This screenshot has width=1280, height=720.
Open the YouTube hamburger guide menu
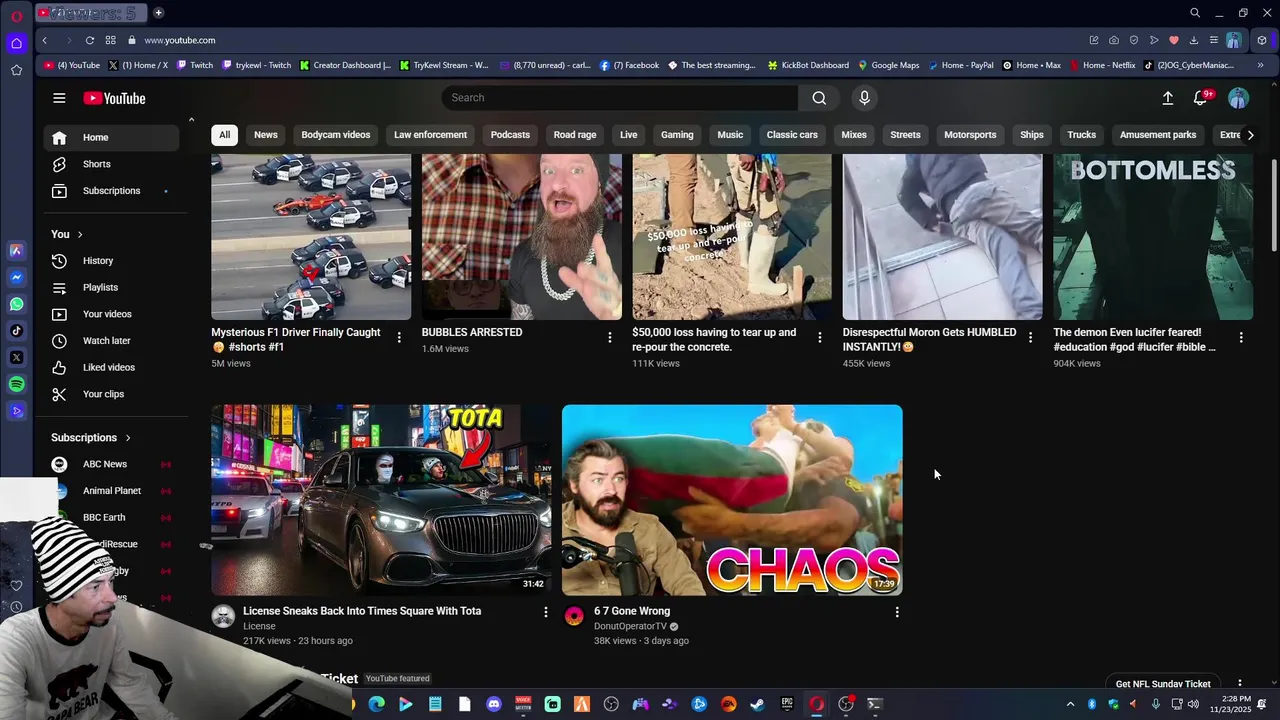pyautogui.click(x=59, y=98)
